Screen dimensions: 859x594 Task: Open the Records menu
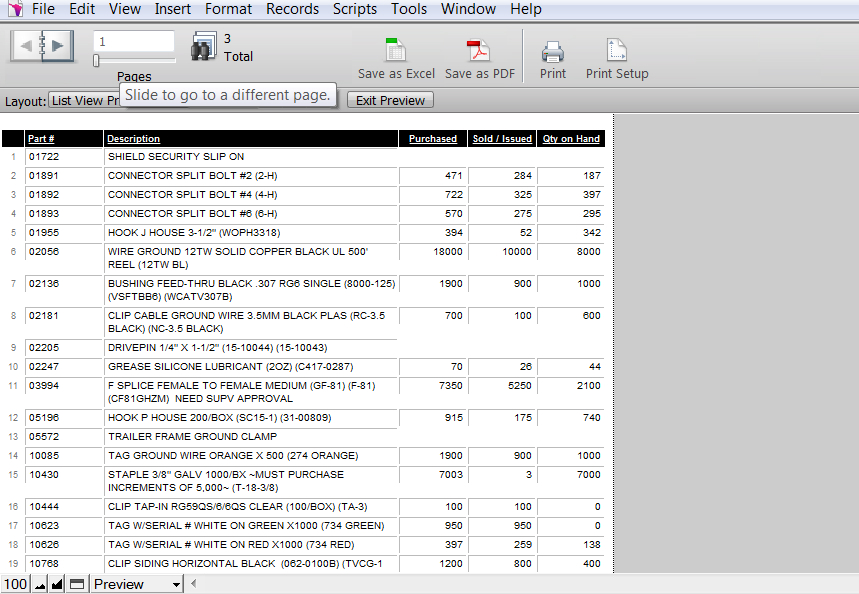[x=292, y=9]
